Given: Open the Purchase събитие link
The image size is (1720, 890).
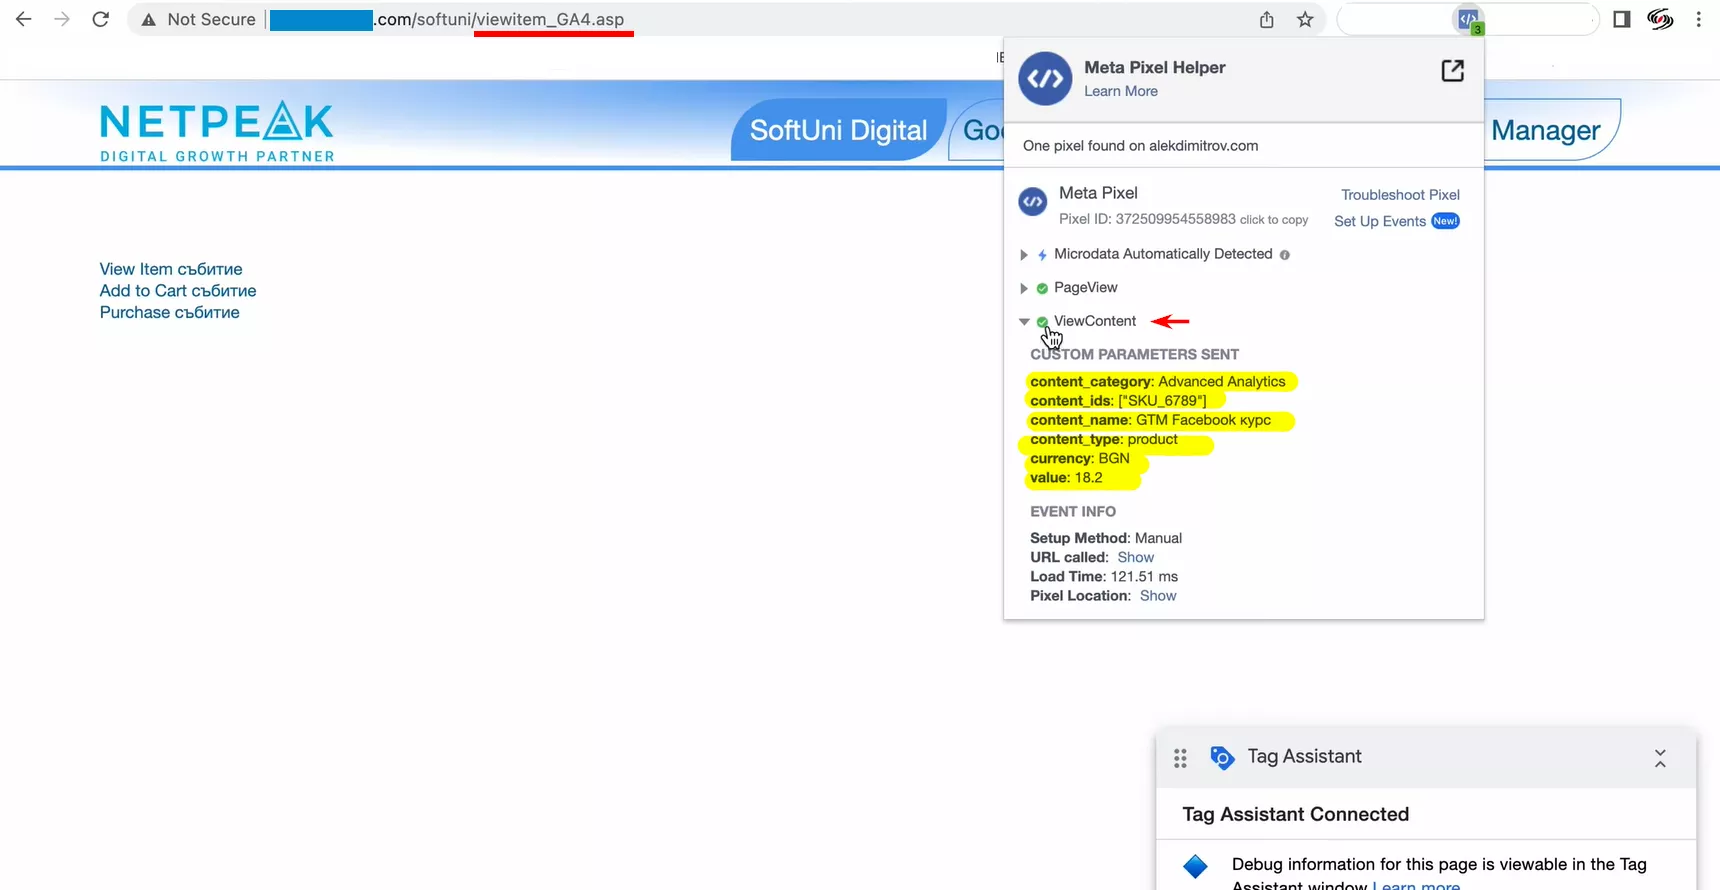Looking at the screenshot, I should (170, 312).
